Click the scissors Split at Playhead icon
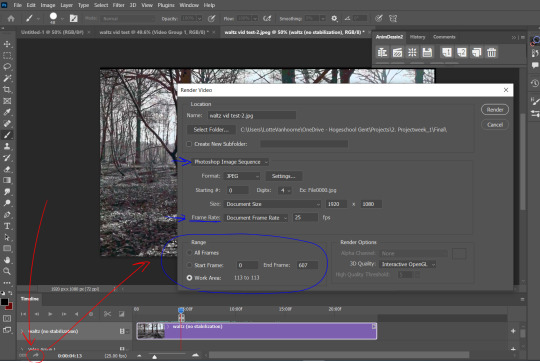 pos(107,314)
